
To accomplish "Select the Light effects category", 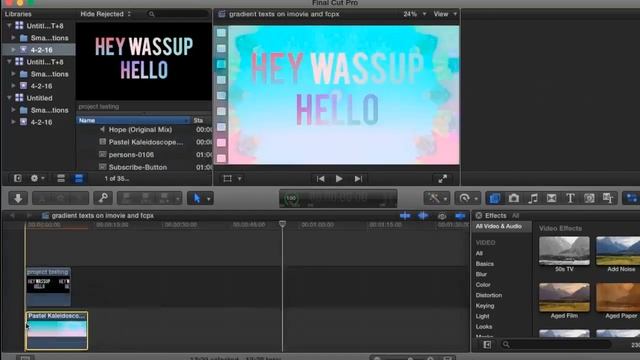I will [482, 316].
